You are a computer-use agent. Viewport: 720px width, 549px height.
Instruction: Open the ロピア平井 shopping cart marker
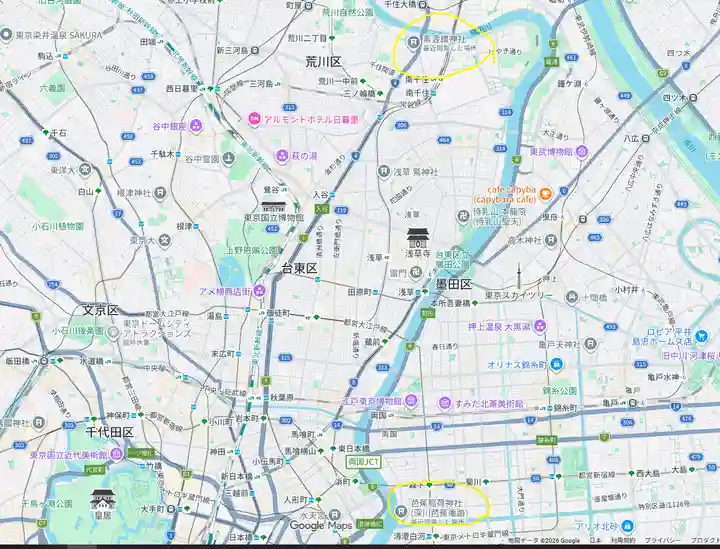point(701,336)
